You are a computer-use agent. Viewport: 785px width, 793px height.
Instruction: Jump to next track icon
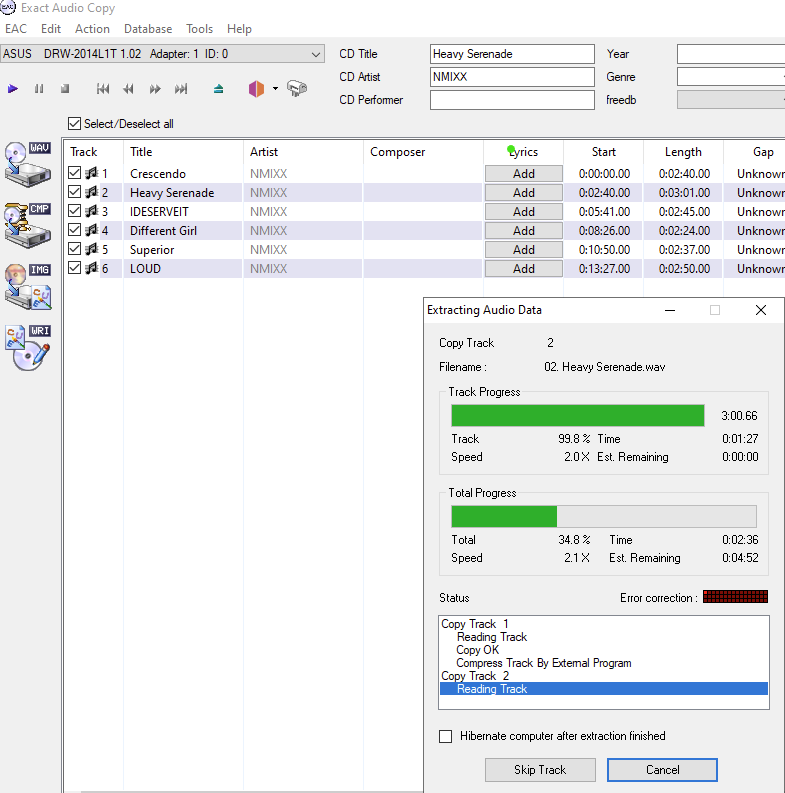tap(181, 89)
